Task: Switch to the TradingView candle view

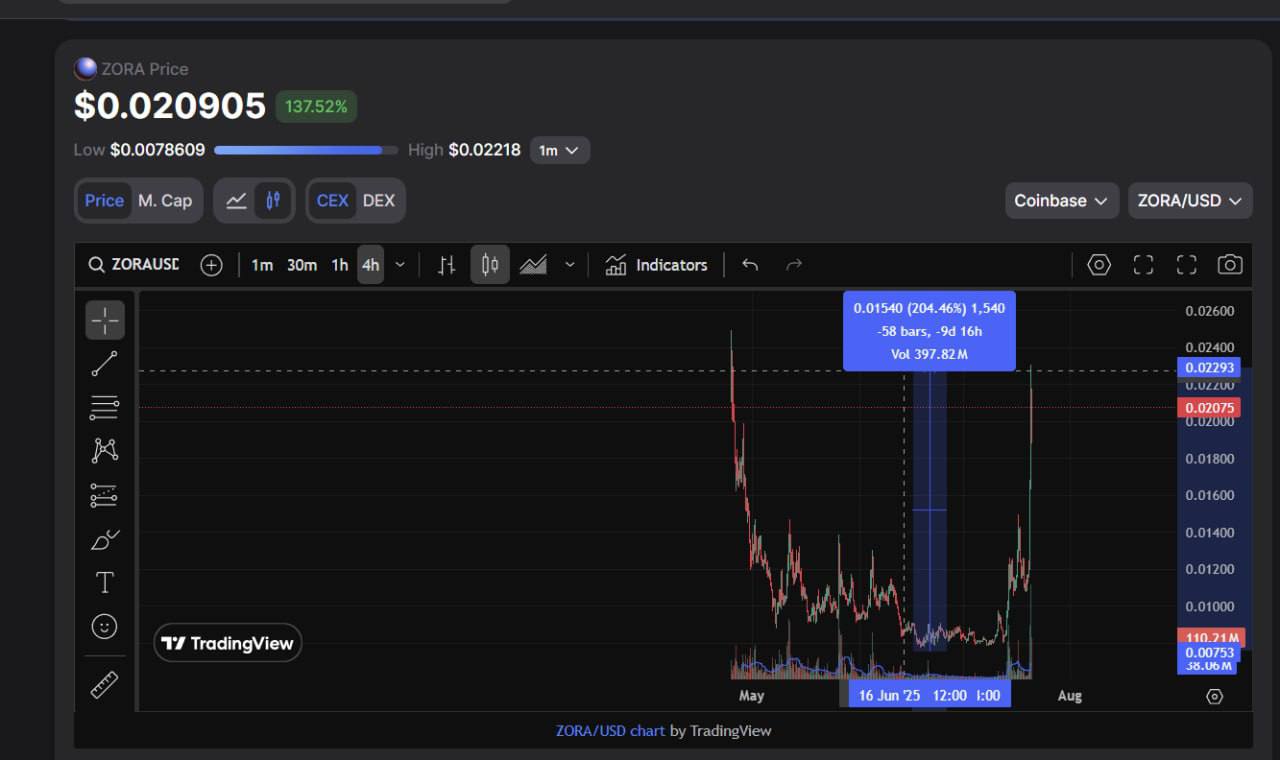Action: click(272, 201)
